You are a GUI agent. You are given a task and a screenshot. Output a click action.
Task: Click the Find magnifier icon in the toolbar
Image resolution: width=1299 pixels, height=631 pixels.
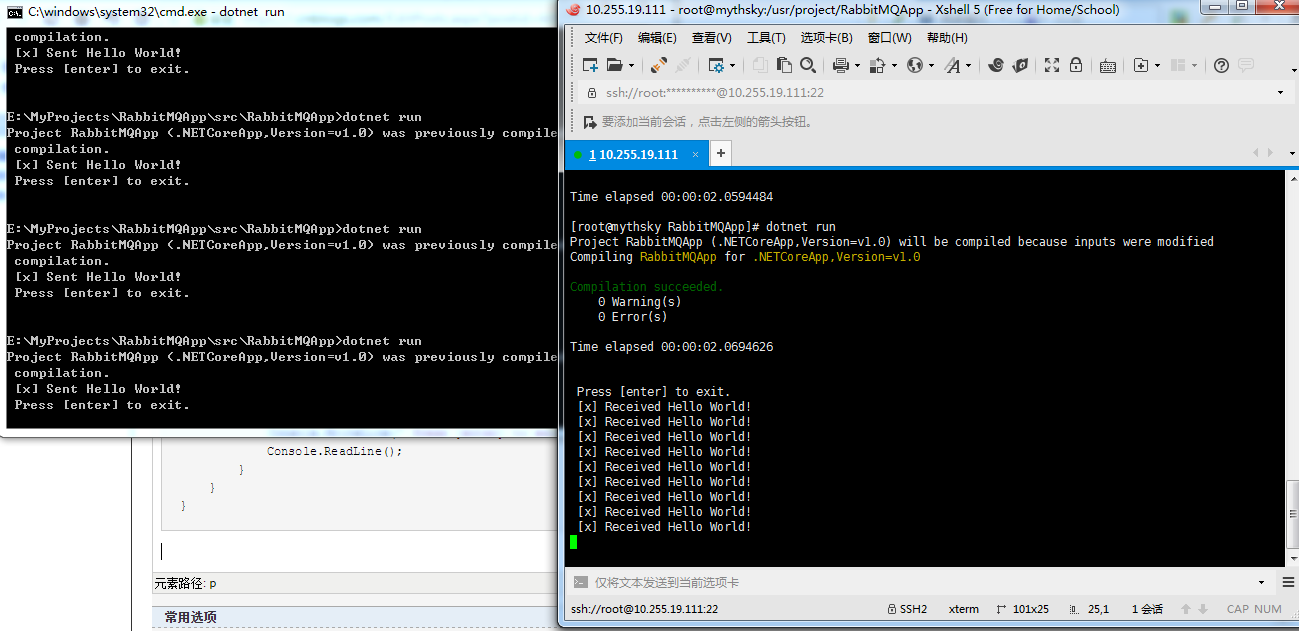pos(808,64)
